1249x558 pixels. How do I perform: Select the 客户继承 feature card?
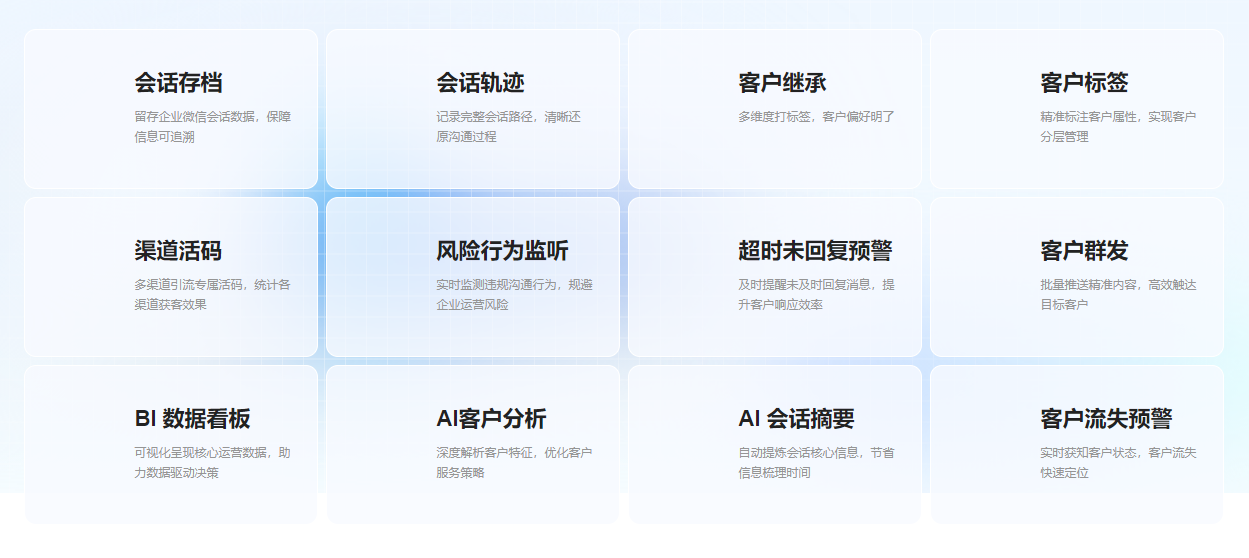click(x=782, y=83)
